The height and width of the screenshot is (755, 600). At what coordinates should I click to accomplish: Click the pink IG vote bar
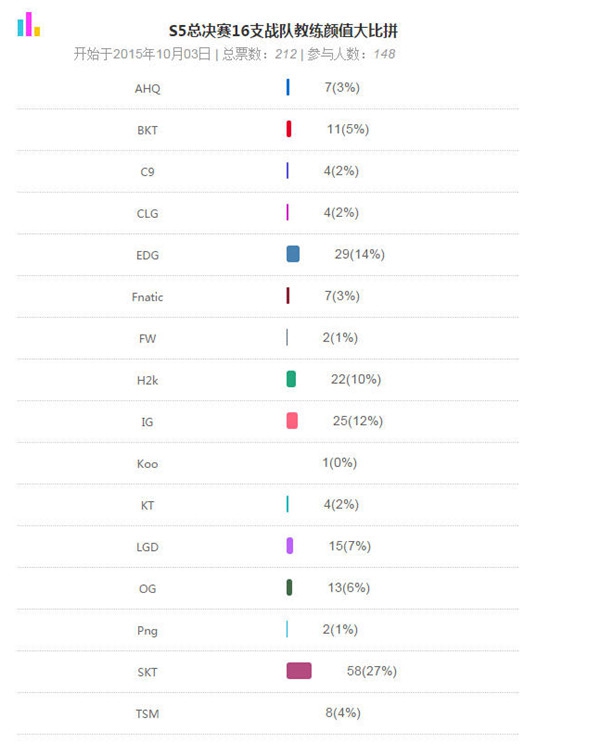[292, 420]
